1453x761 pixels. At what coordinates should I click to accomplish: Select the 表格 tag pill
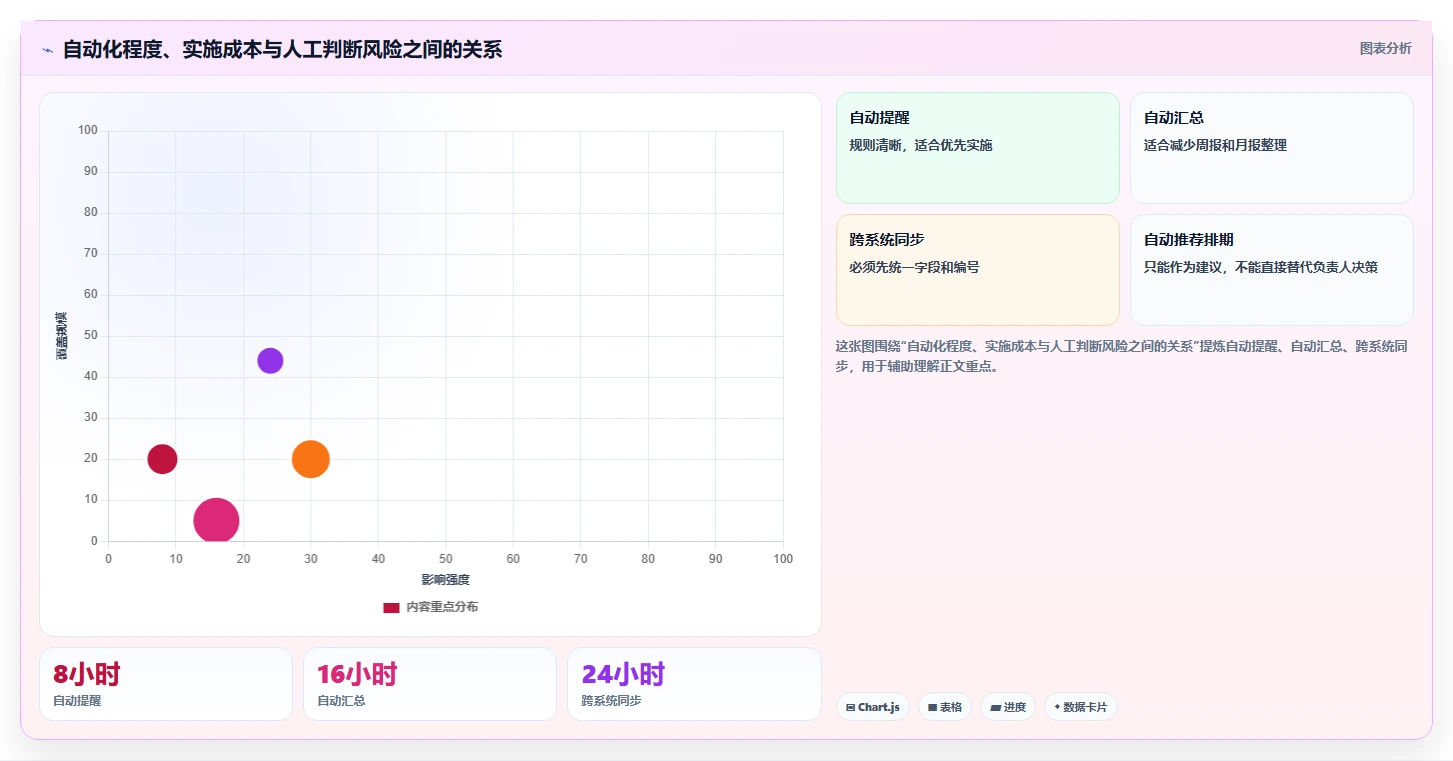tap(944, 707)
